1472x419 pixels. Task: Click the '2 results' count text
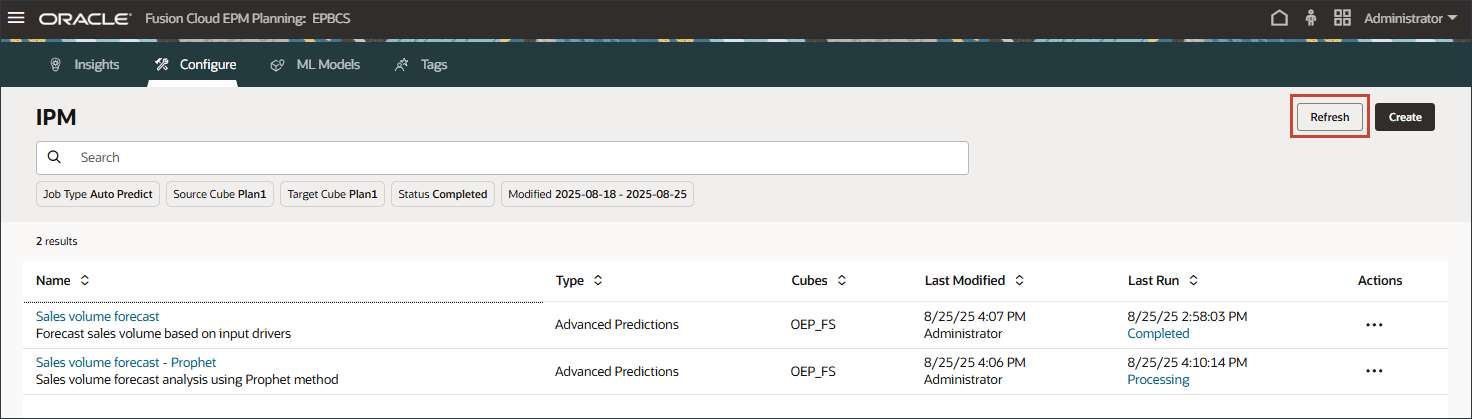click(x=57, y=241)
